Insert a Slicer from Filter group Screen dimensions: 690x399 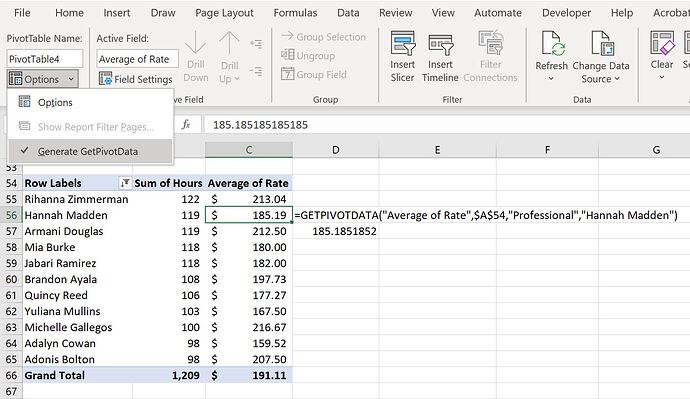402,56
